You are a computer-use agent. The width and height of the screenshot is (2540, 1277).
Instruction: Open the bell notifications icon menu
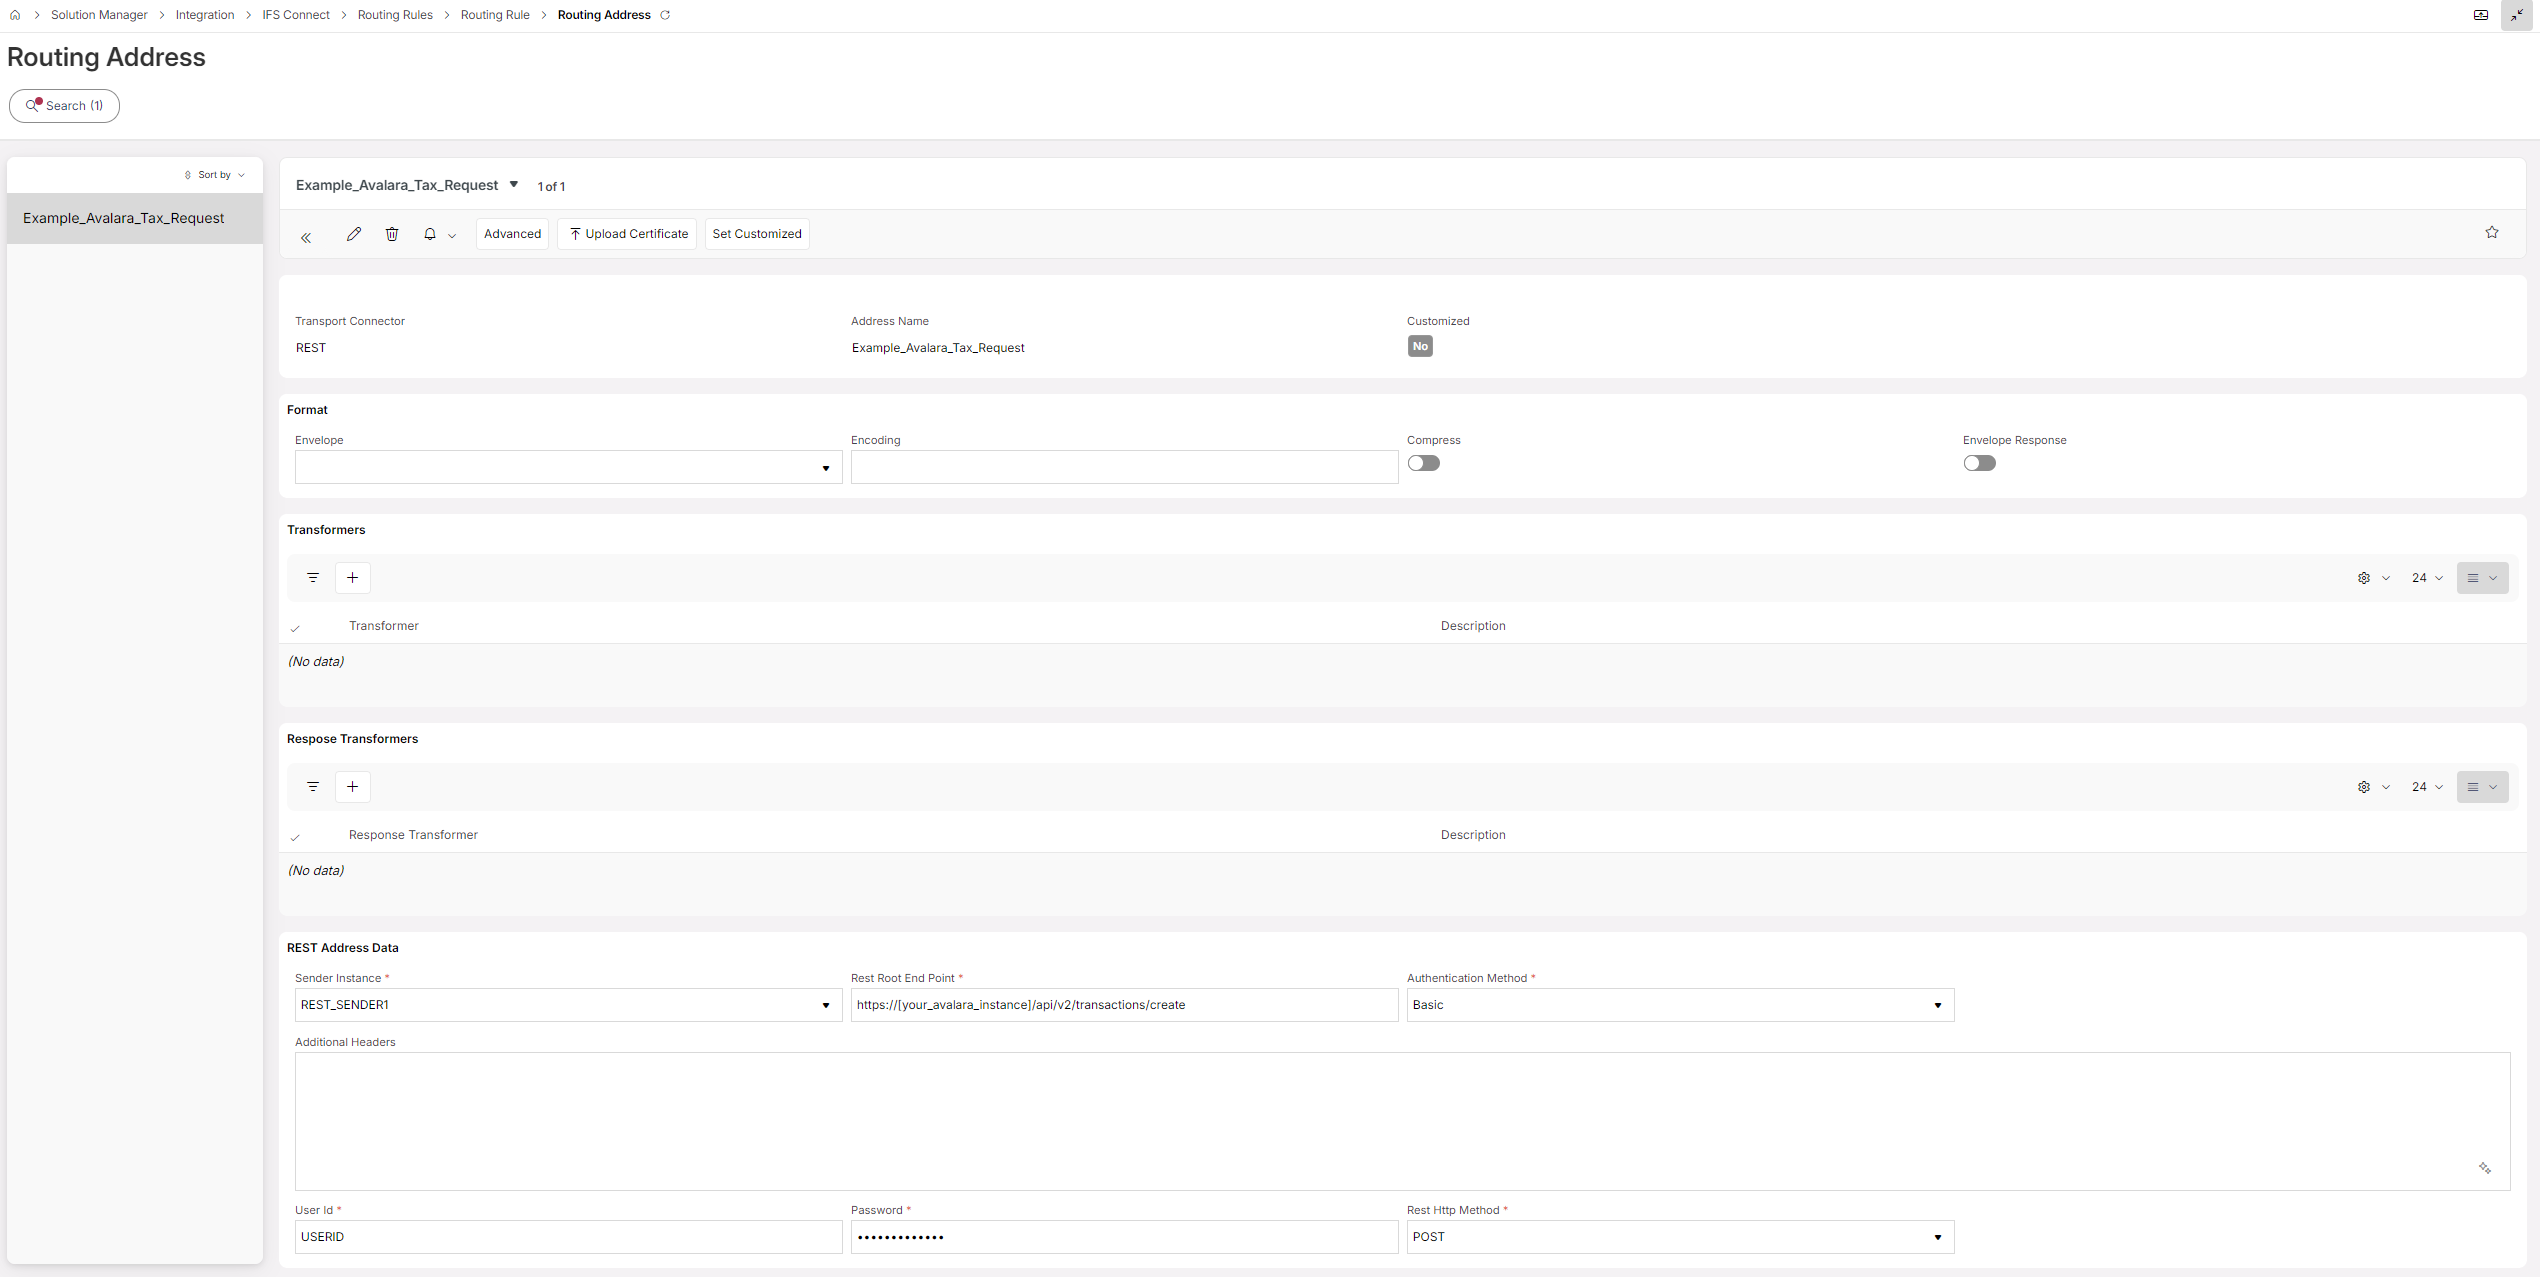[x=439, y=234]
